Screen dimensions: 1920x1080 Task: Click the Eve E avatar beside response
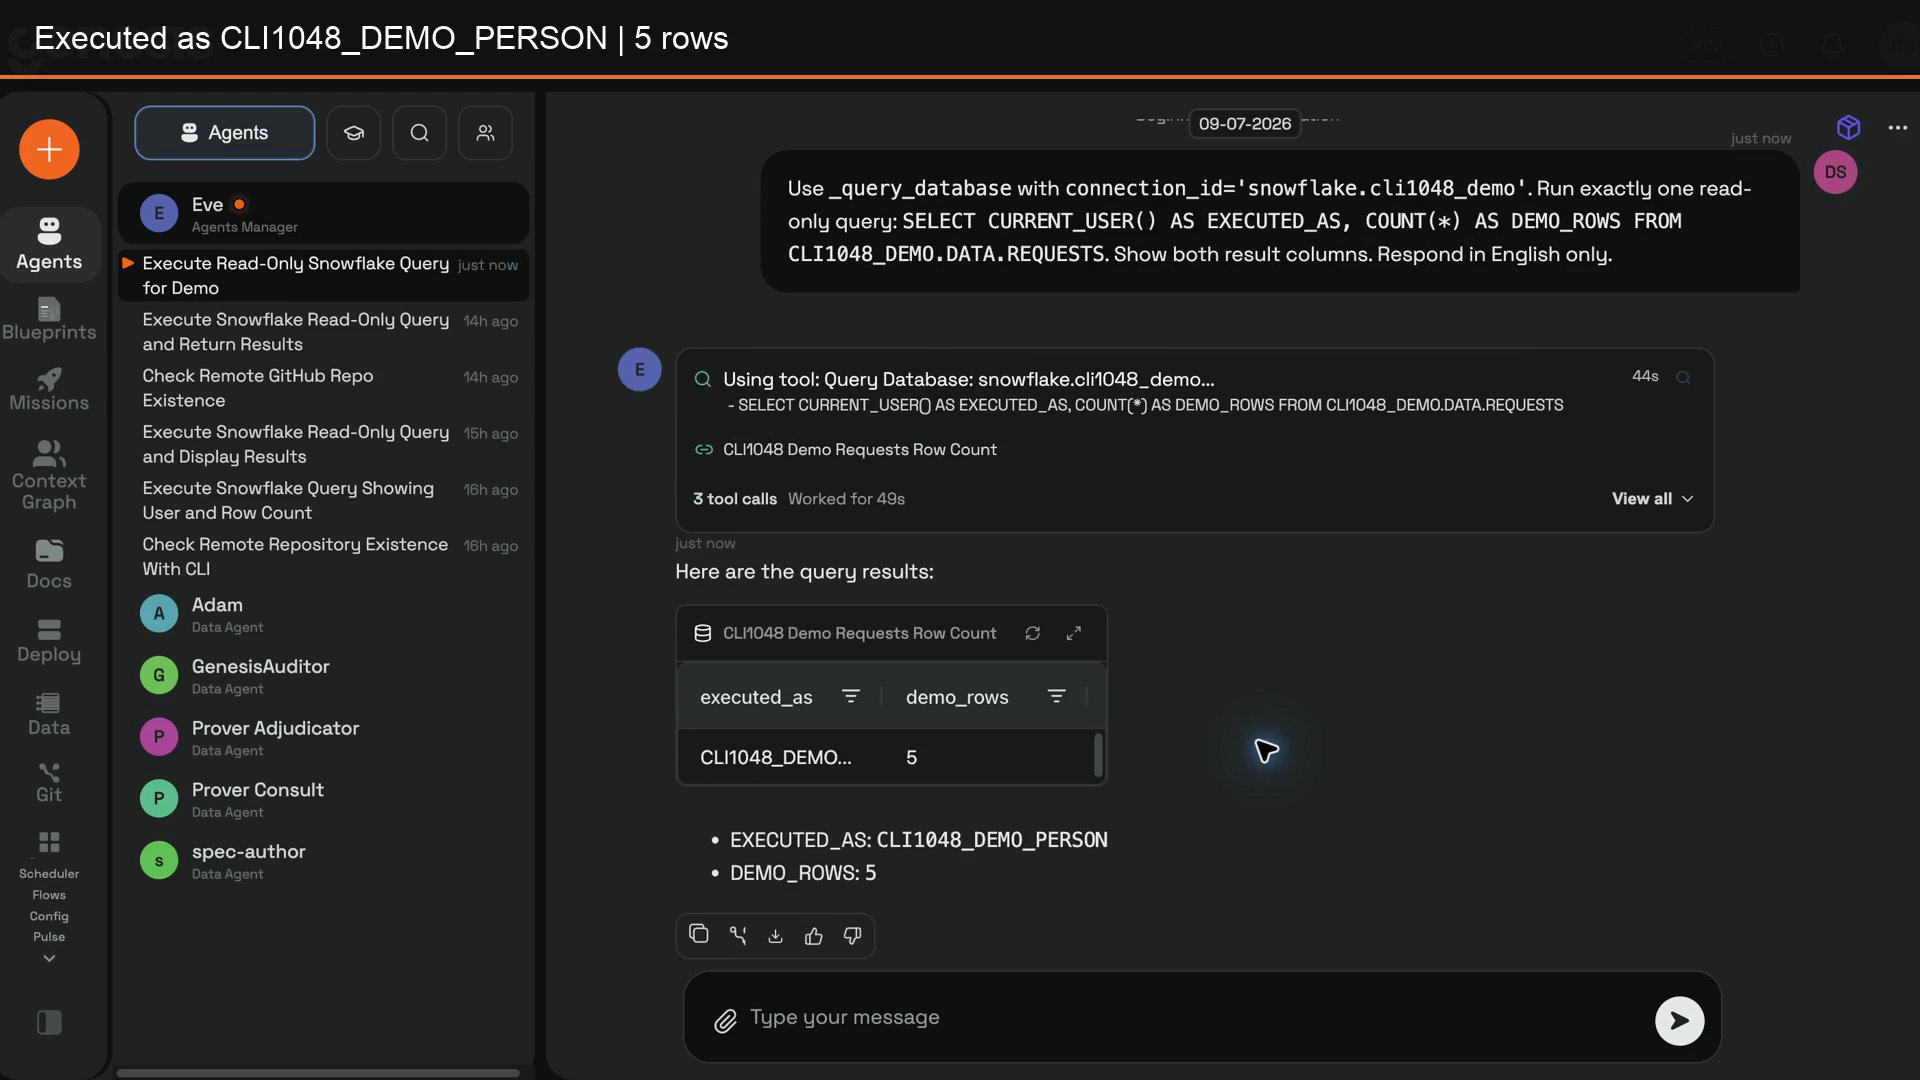tap(639, 370)
